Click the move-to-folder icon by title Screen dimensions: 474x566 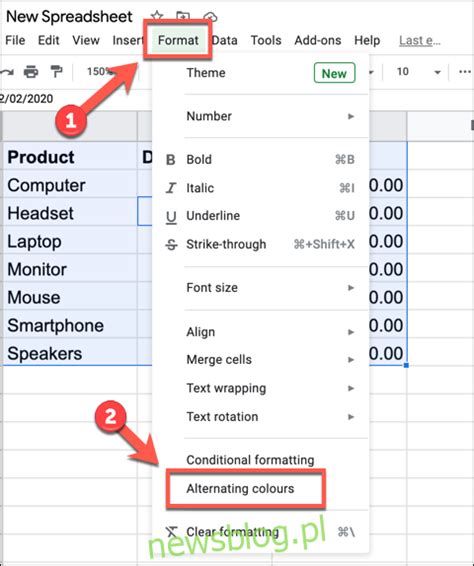coord(183,16)
